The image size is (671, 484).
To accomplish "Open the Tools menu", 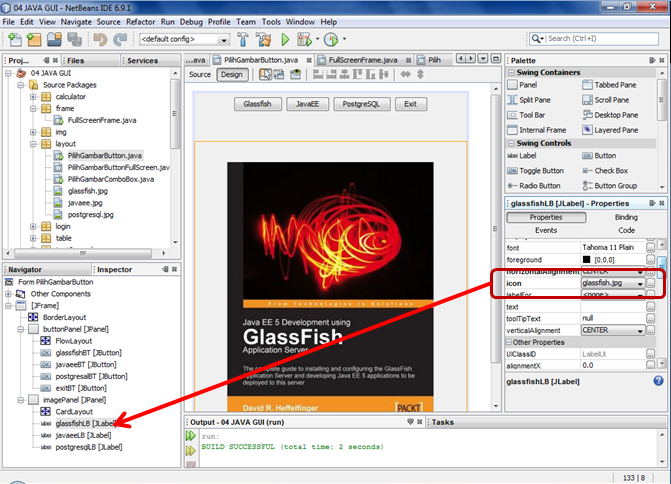I will [x=271, y=22].
